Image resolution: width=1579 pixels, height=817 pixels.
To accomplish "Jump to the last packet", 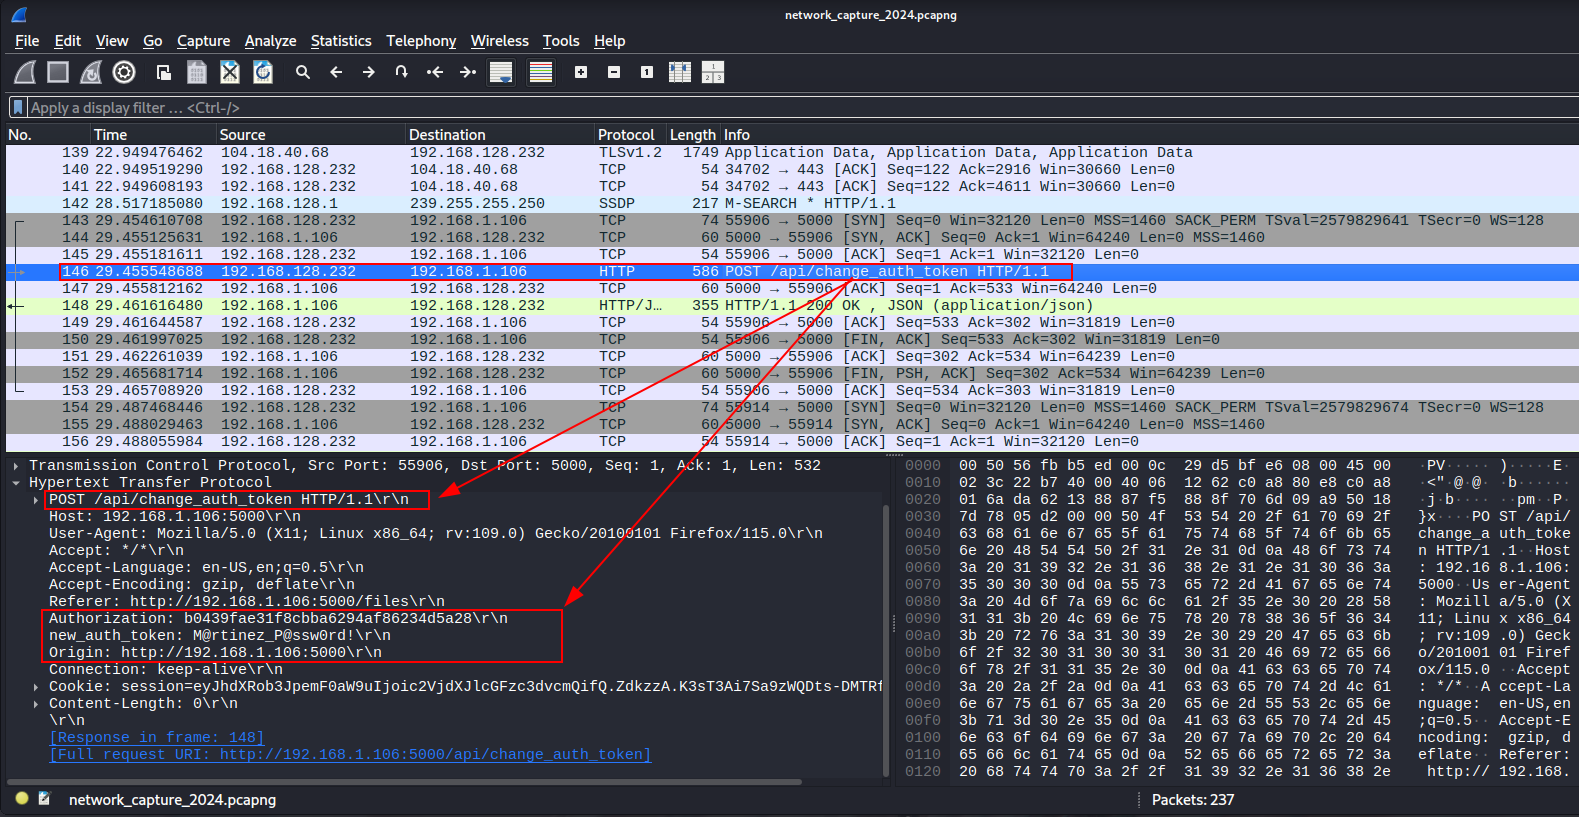I will coord(468,72).
